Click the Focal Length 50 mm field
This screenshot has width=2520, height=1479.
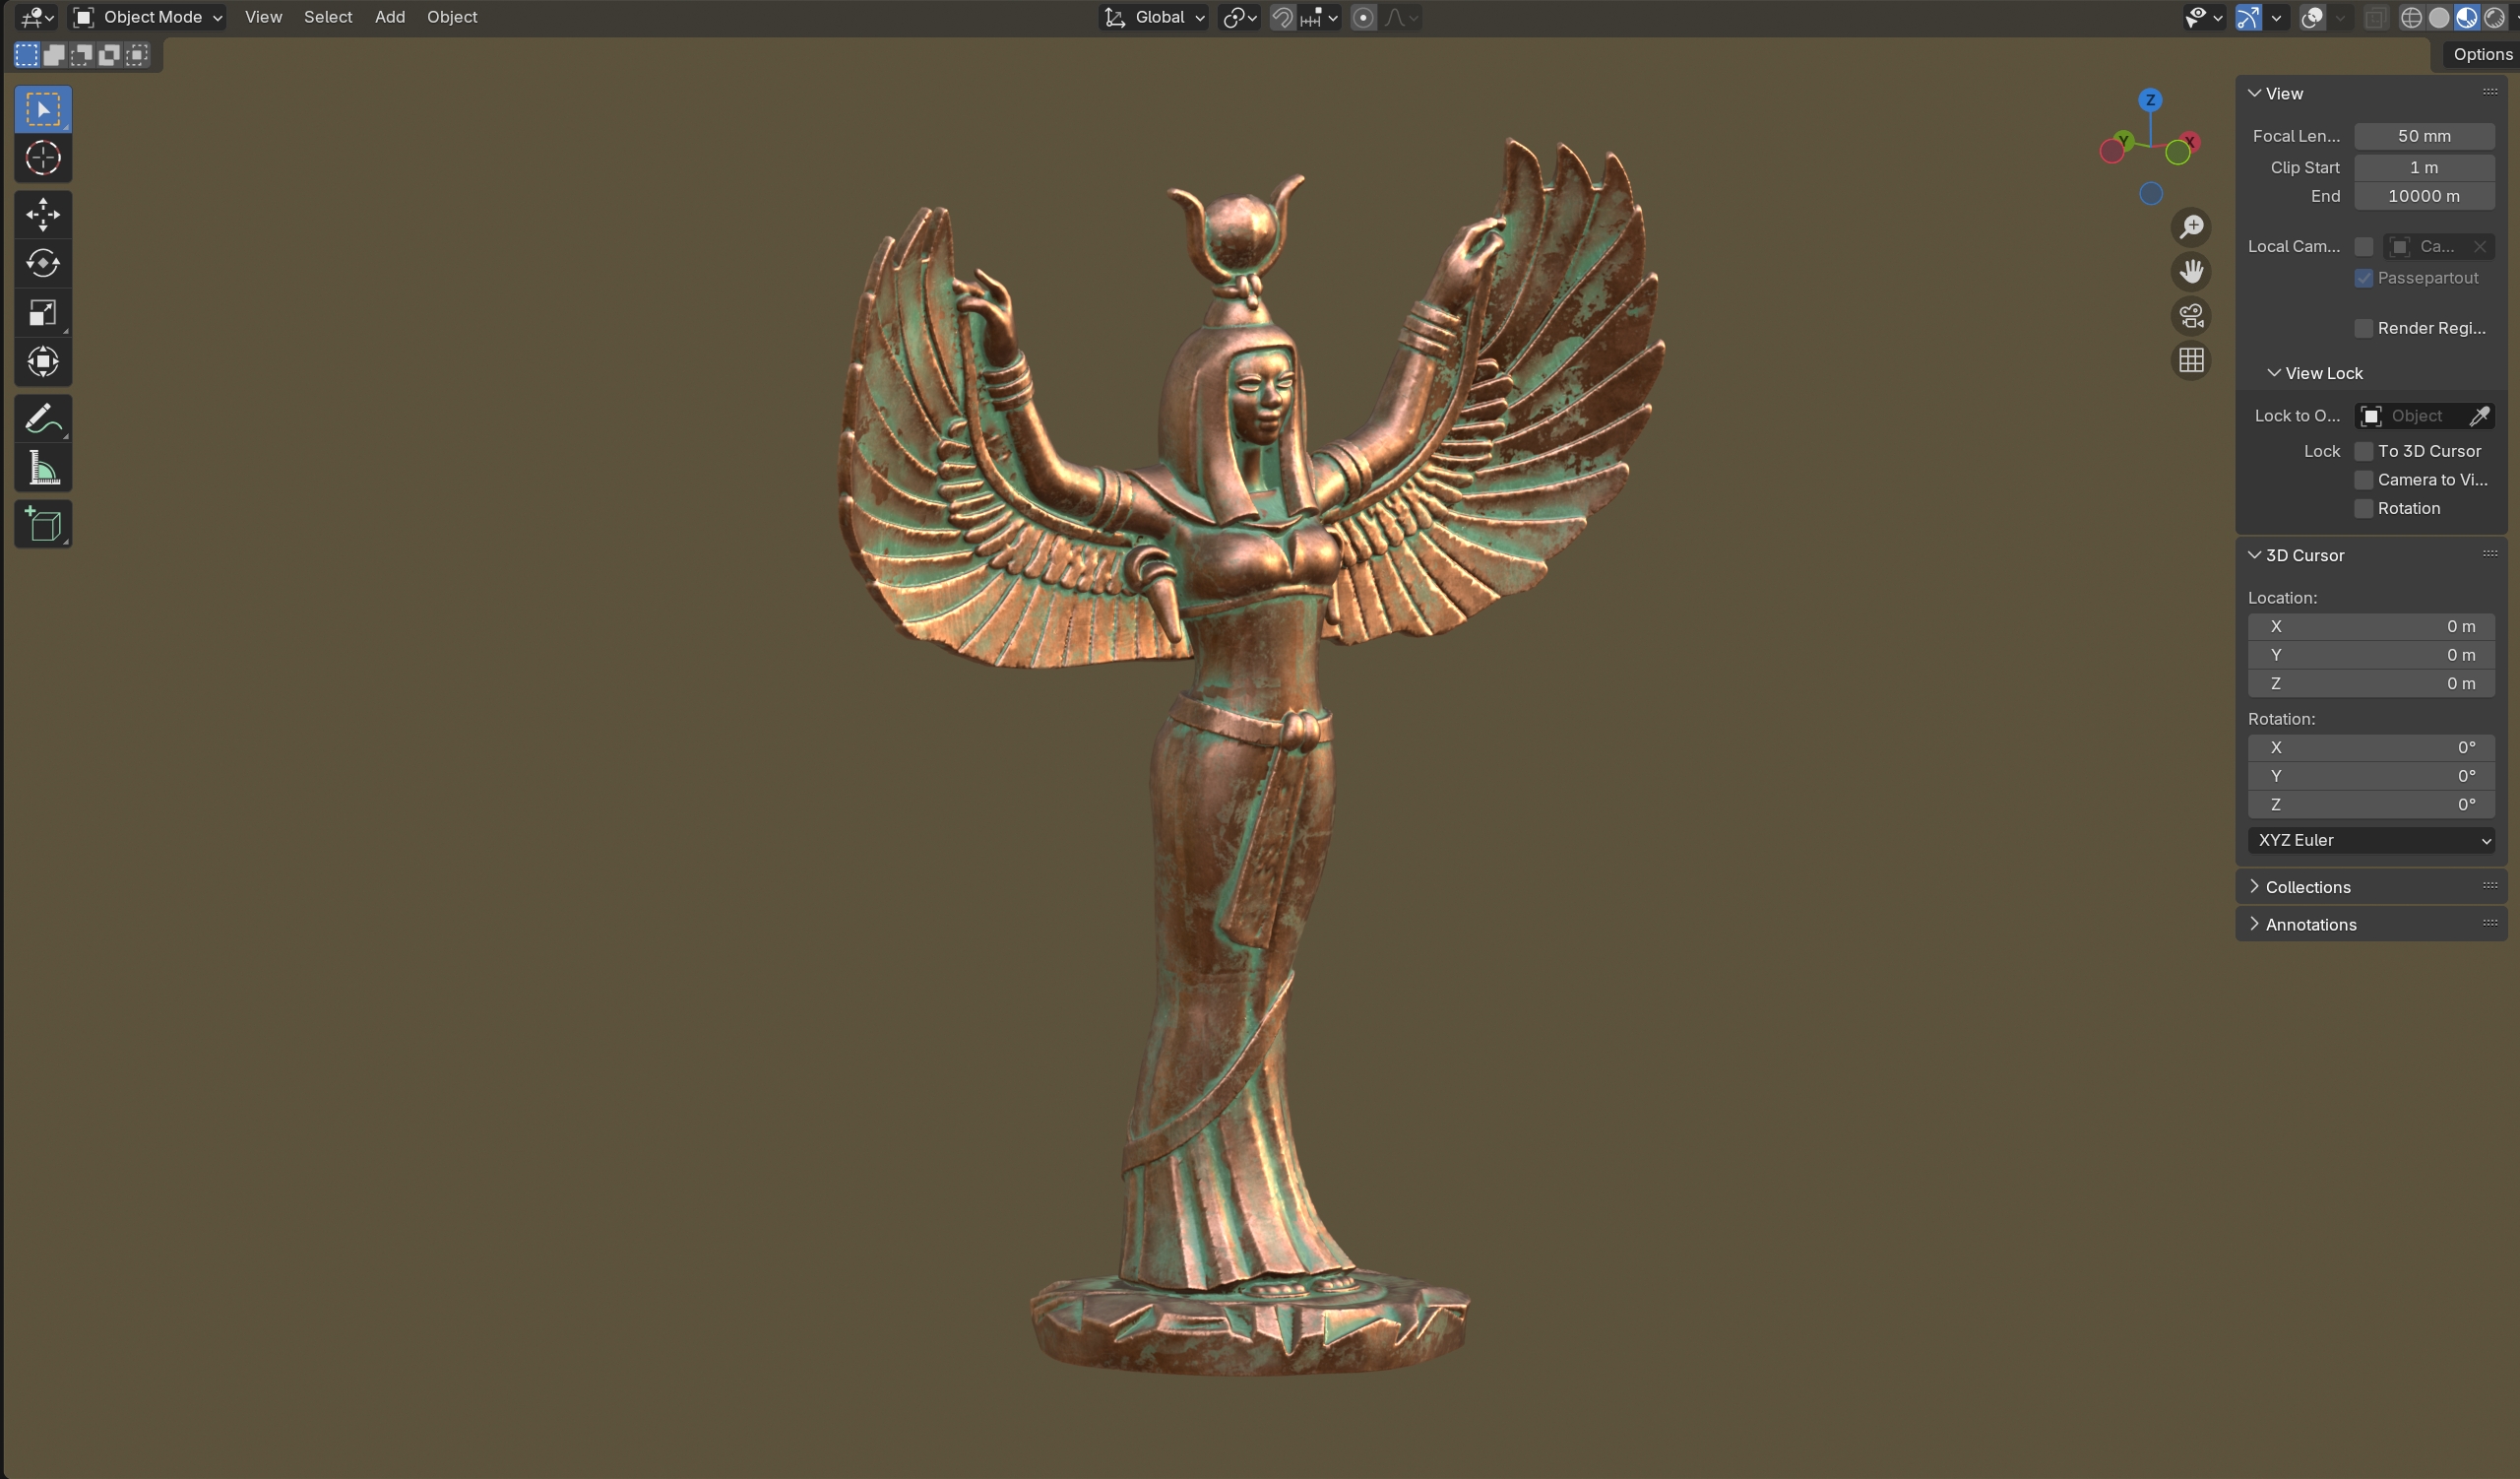(2423, 136)
